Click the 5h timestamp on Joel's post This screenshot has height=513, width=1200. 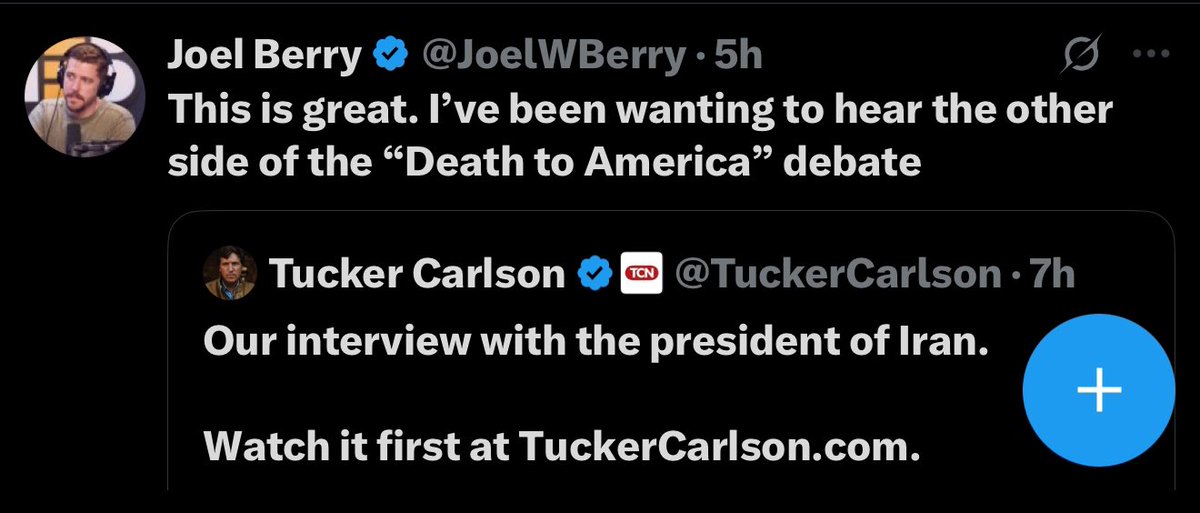[x=736, y=58]
